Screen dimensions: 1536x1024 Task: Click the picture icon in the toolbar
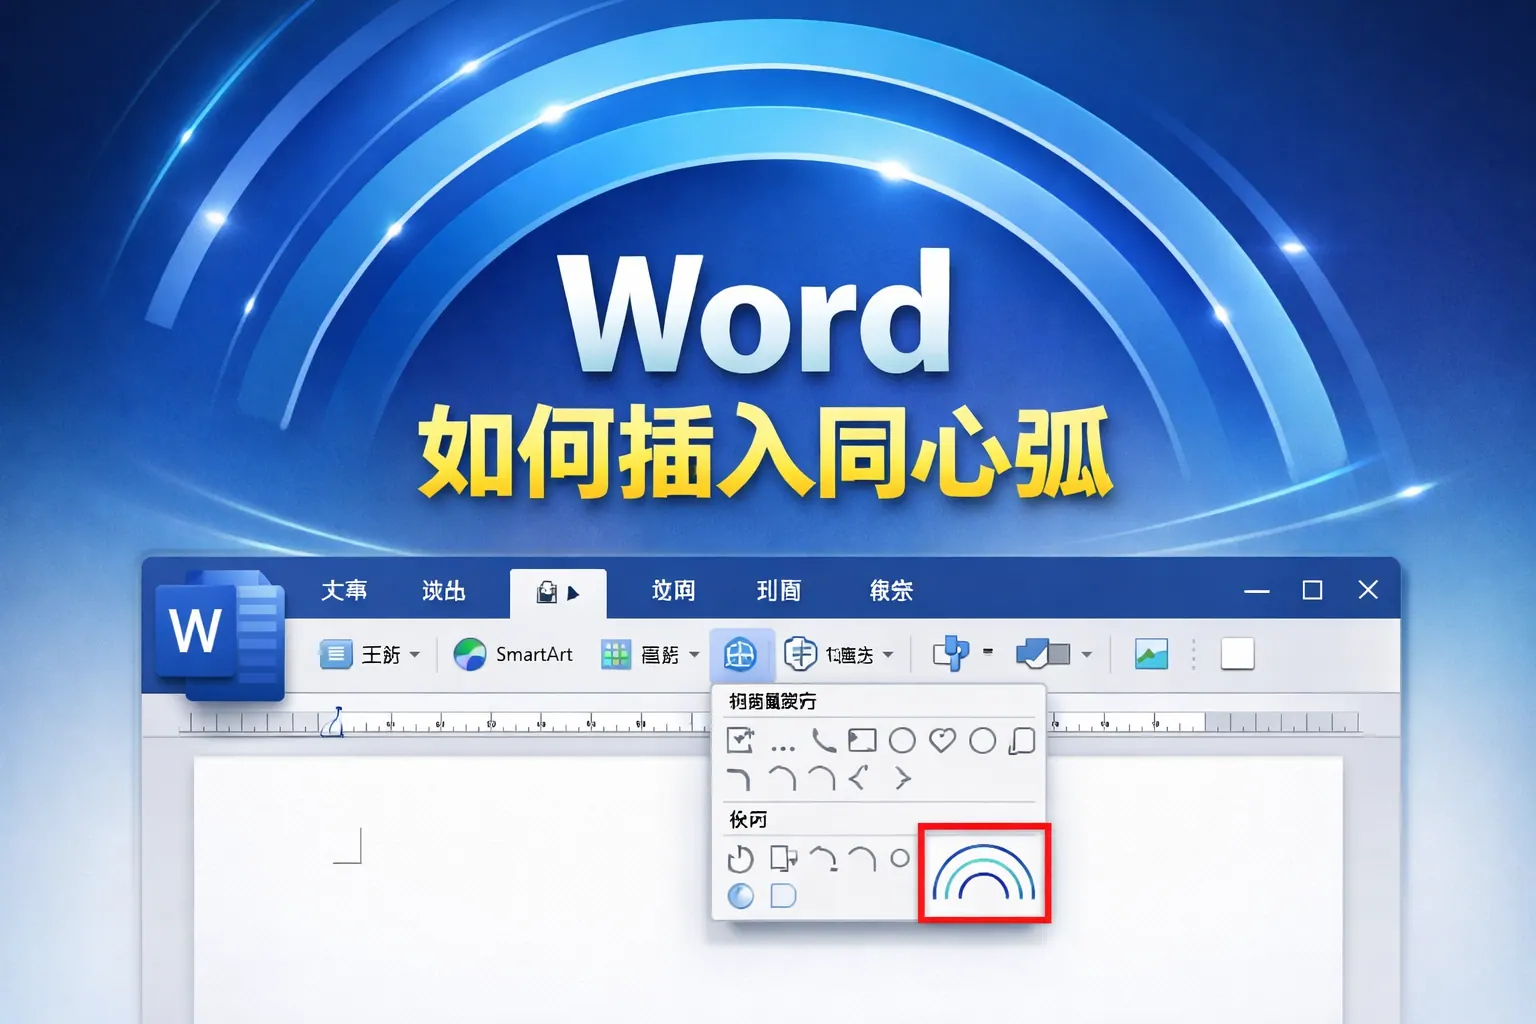click(1151, 655)
